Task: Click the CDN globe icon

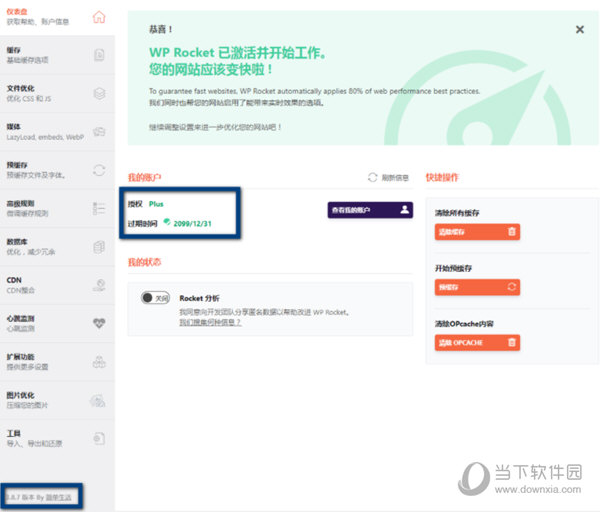Action: click(x=99, y=285)
